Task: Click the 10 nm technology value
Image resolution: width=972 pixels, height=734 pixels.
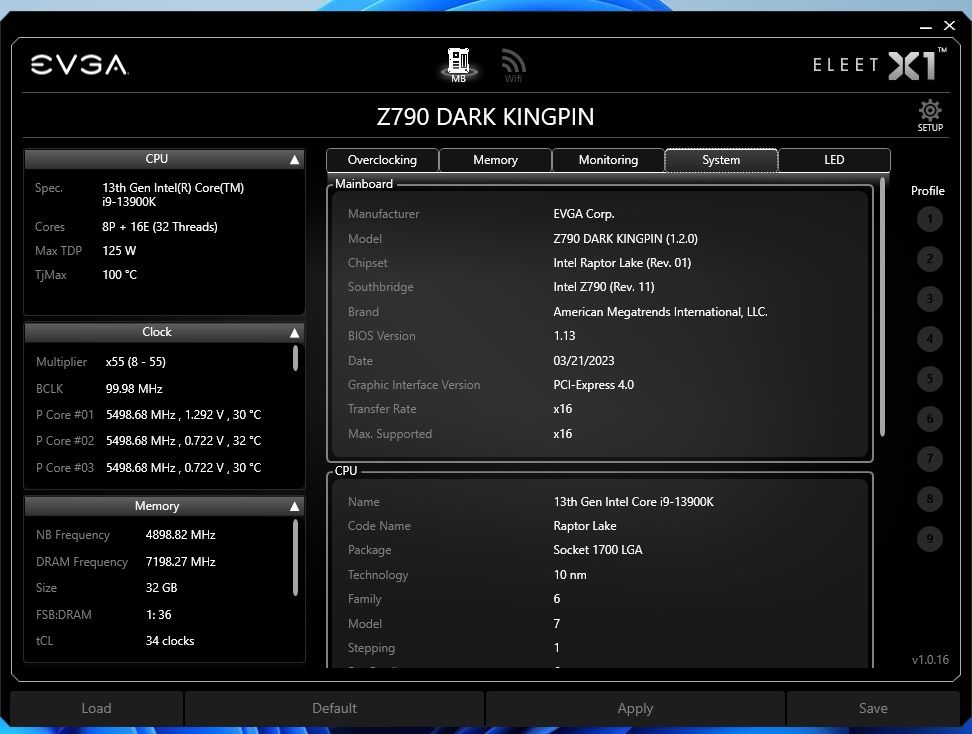Action: 570,575
